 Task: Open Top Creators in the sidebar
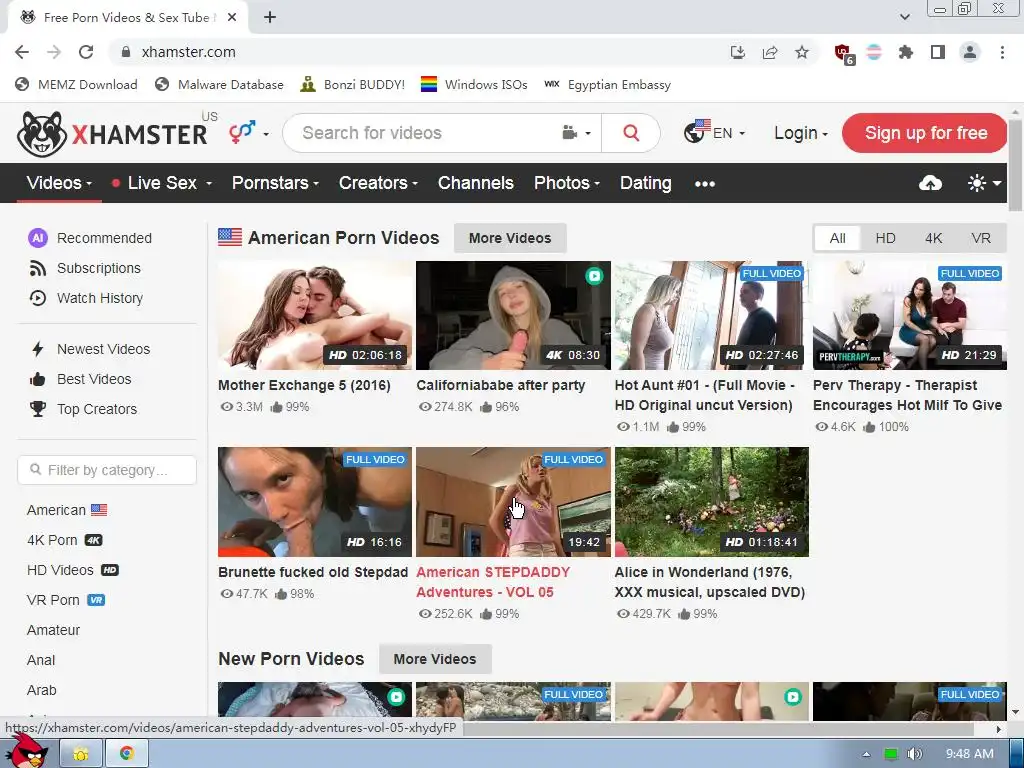click(x=84, y=409)
